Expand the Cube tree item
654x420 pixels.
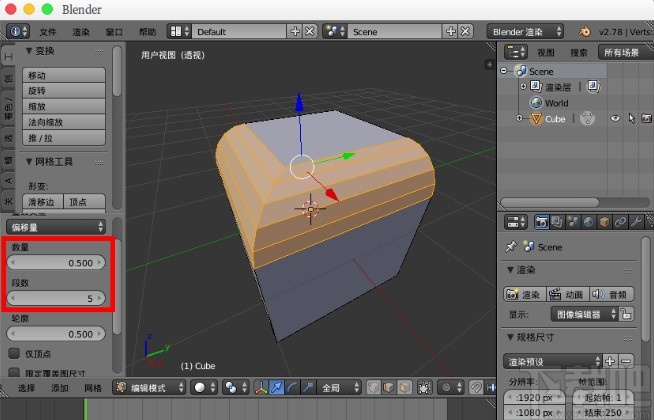coord(519,118)
